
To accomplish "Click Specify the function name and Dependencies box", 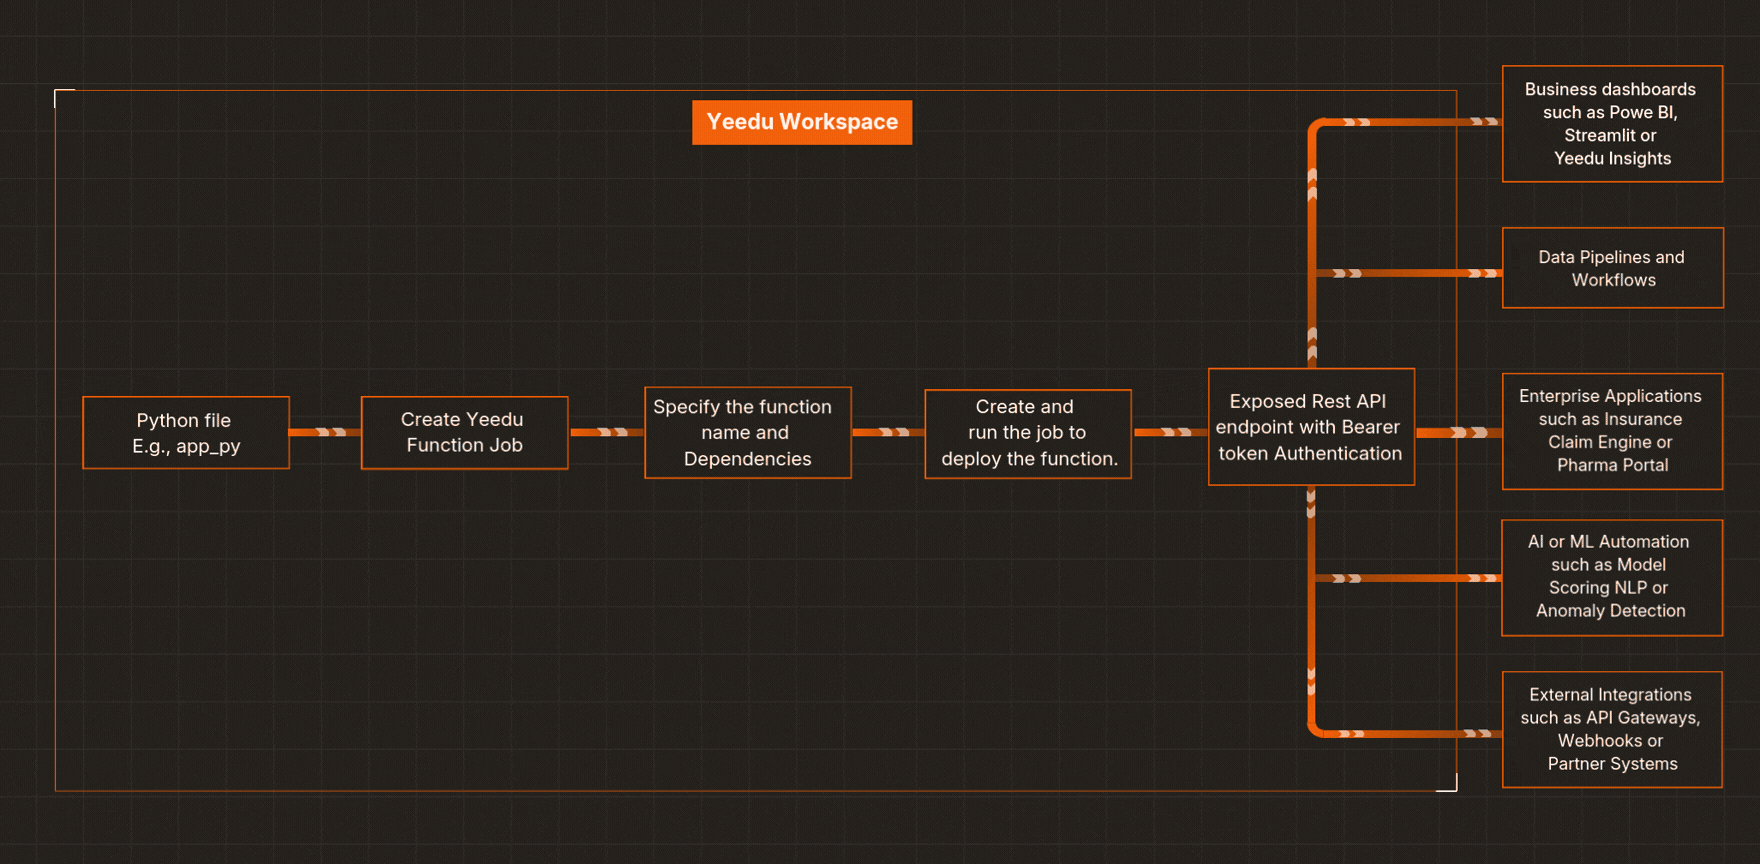I will point(748,433).
